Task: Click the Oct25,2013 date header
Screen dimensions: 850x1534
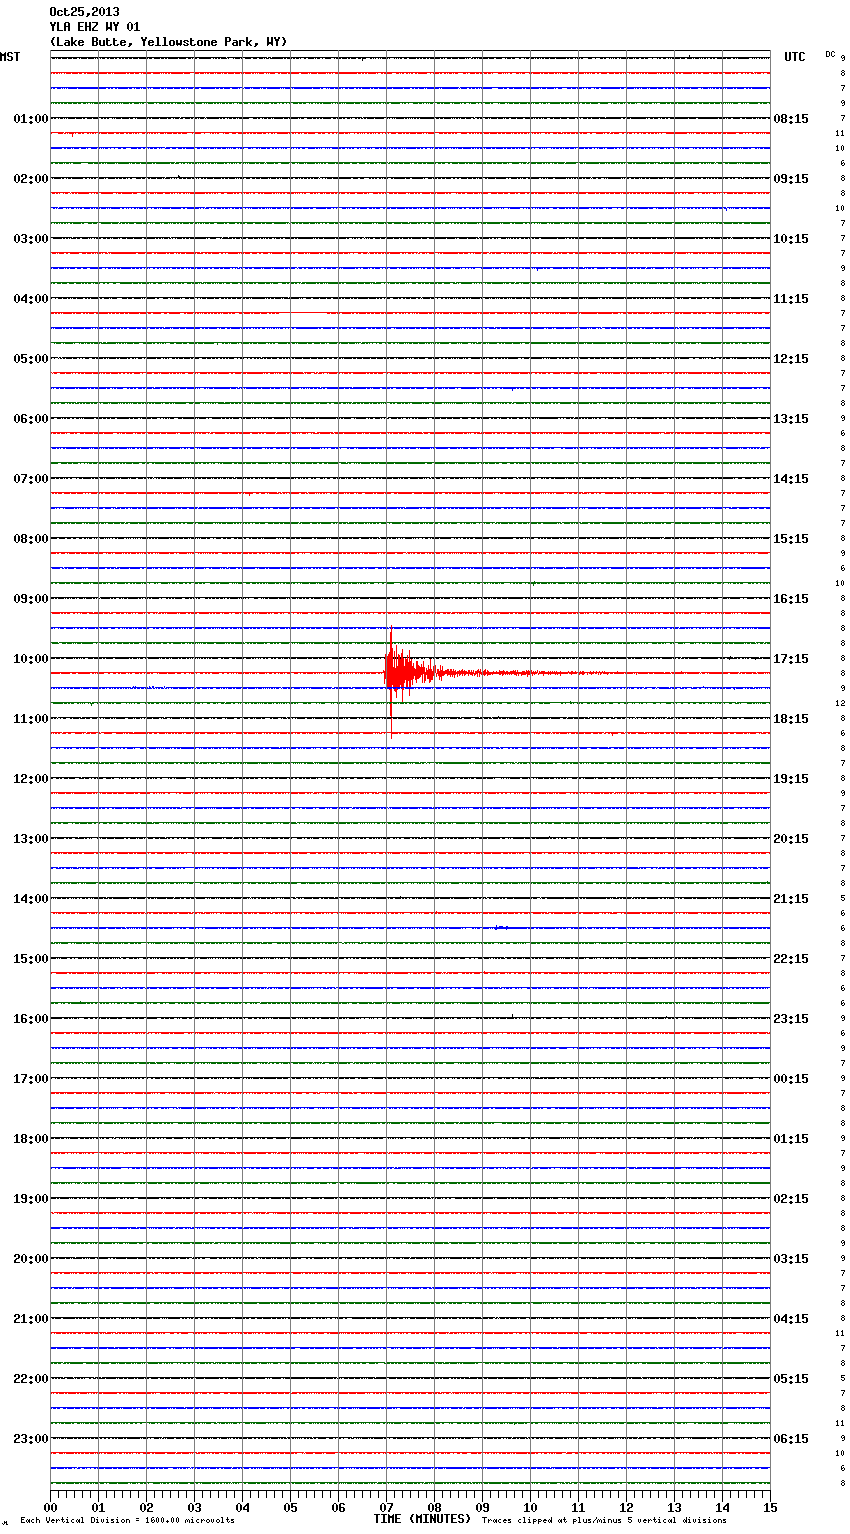Action: [x=84, y=12]
